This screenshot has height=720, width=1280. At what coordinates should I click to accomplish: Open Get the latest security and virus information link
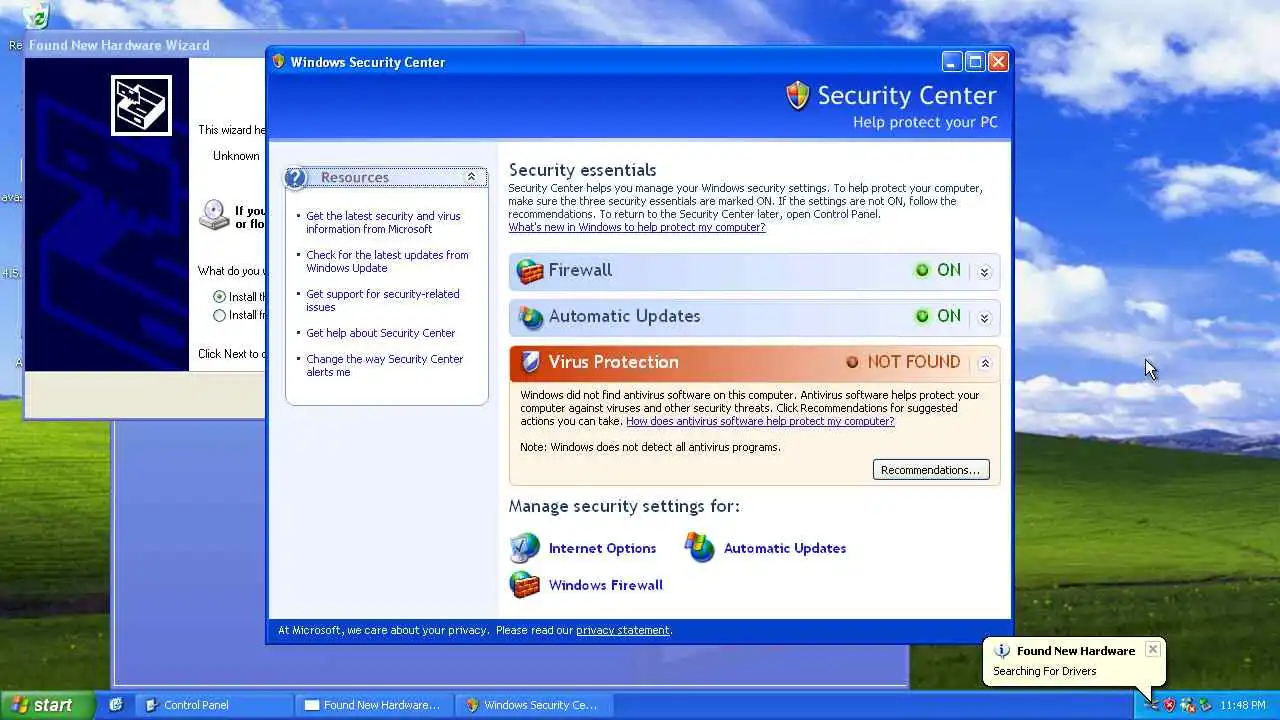click(x=383, y=222)
